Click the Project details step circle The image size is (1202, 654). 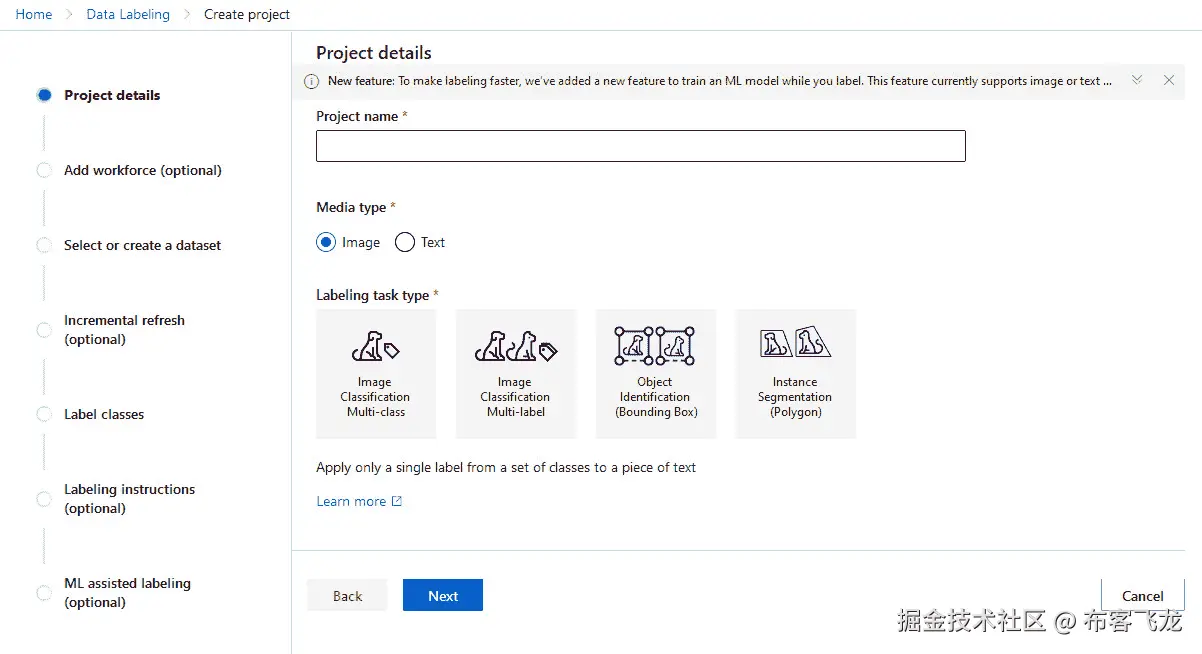[x=44, y=95]
